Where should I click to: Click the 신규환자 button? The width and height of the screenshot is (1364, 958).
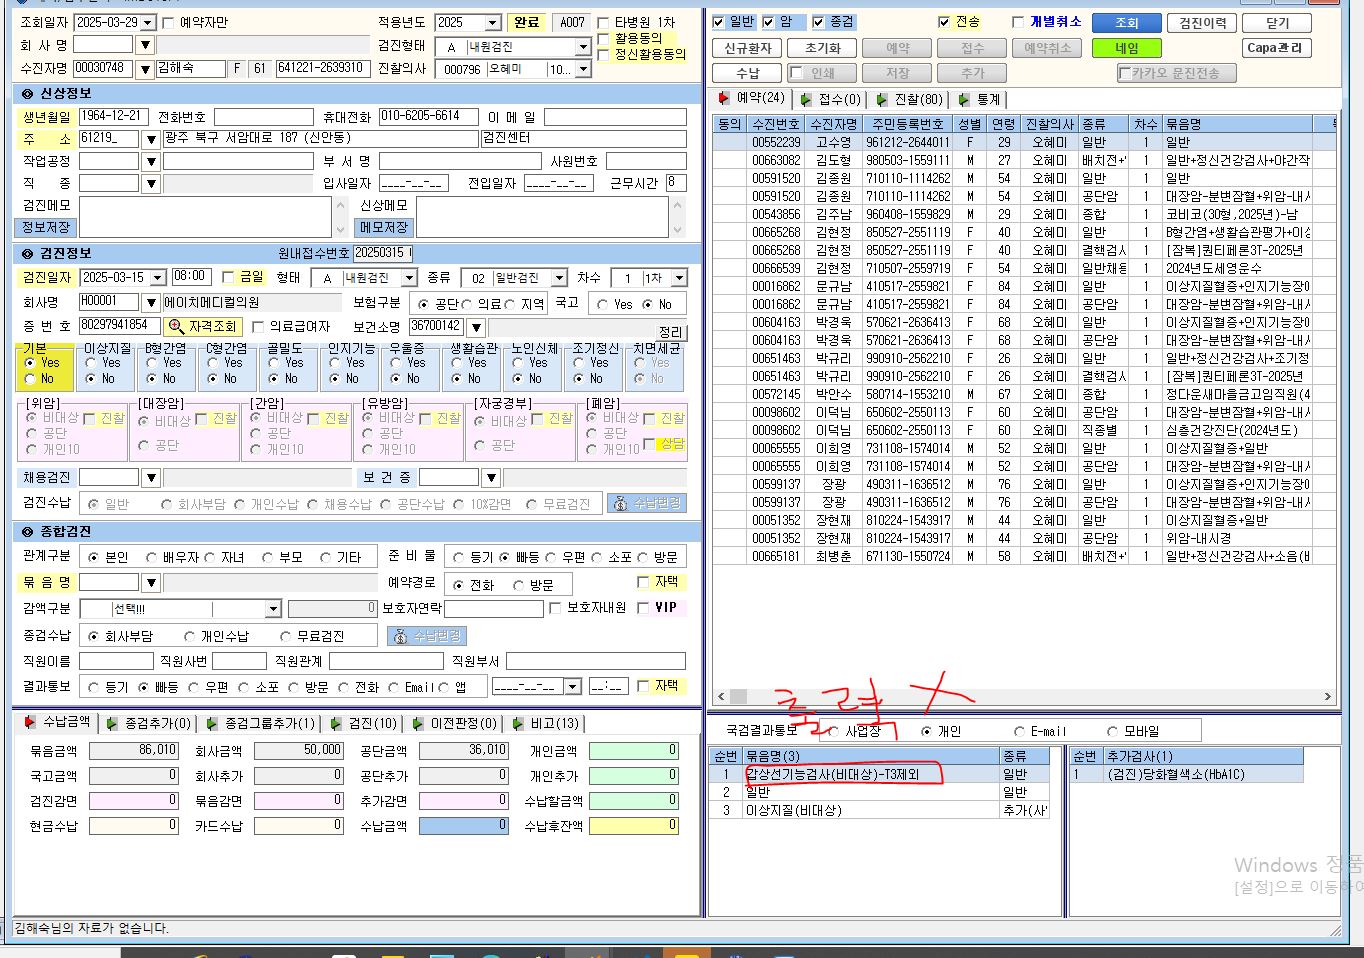click(747, 47)
